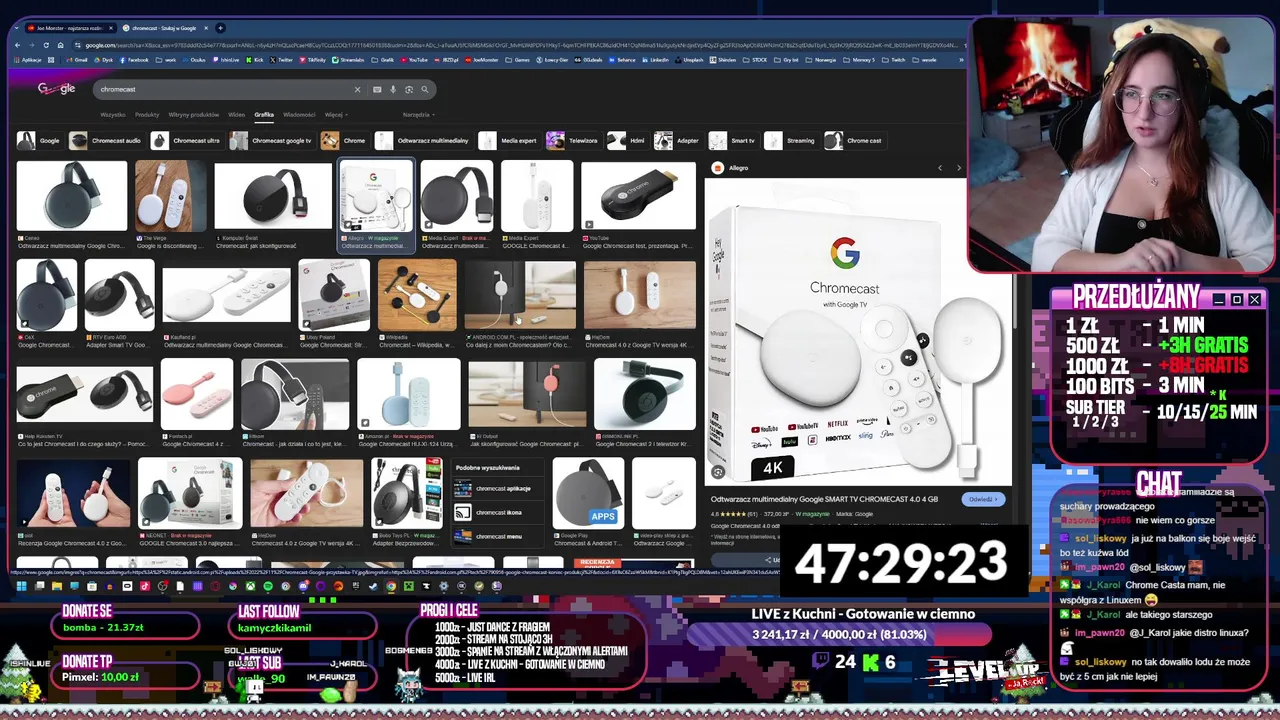1280x720 pixels.
Task: Close the Przedłużany overlay window
Action: 1255,299
